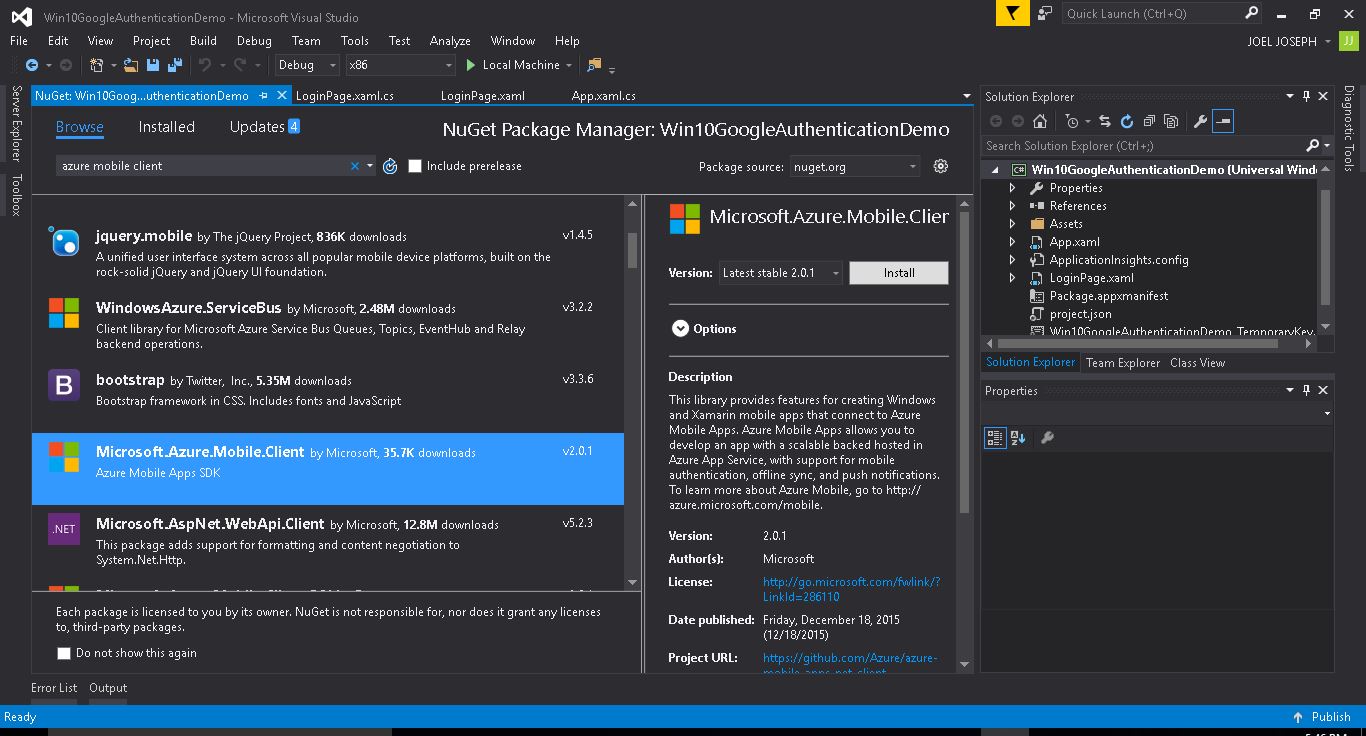Save the current file with the disk icon
The image size is (1366, 736).
tap(153, 65)
